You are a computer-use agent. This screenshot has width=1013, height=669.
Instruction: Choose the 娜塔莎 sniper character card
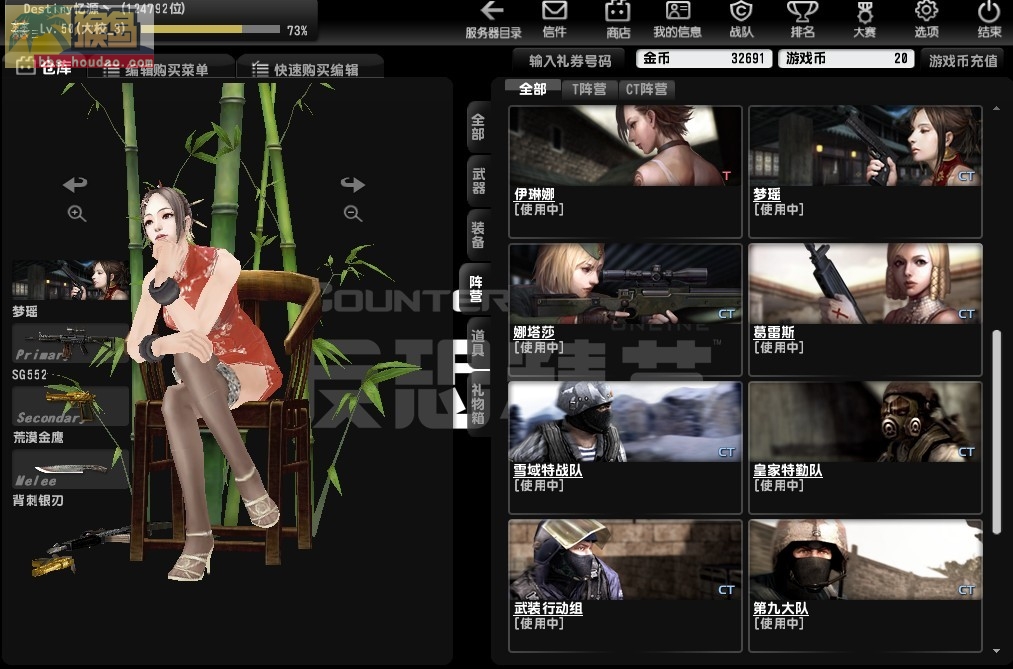click(625, 309)
